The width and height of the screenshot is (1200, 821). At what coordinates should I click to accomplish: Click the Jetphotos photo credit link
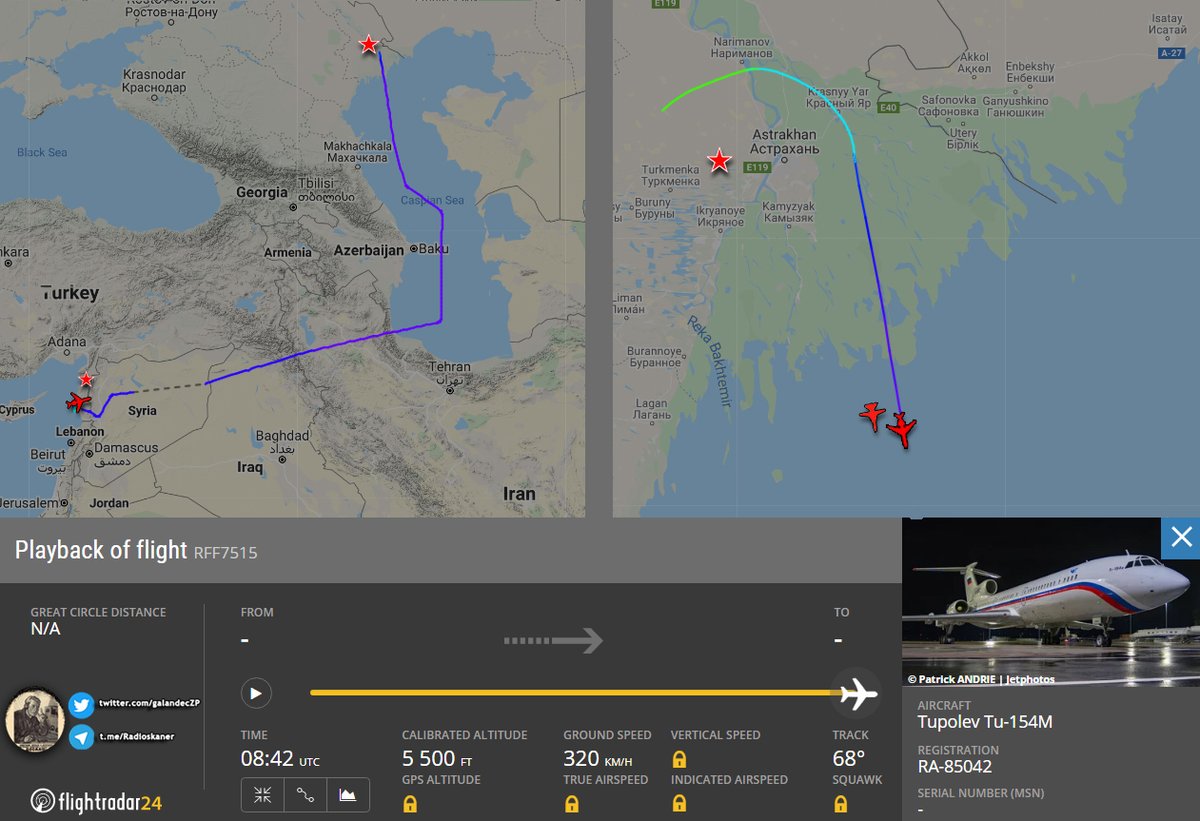pos(1023,679)
